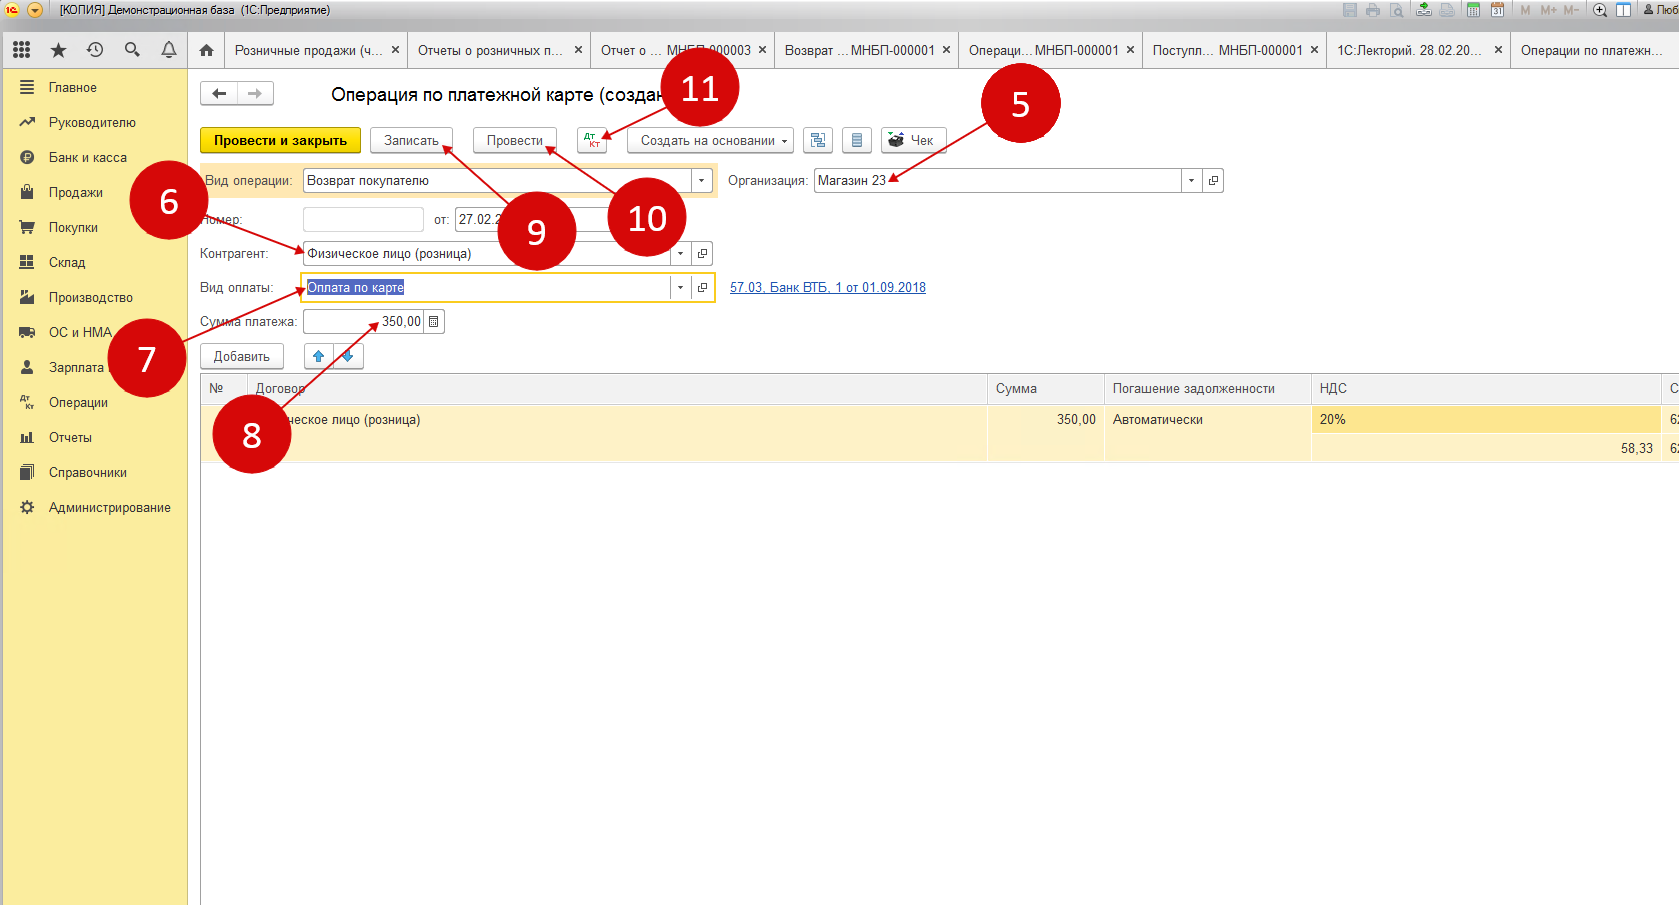Click the search magnifier icon

pos(132,50)
